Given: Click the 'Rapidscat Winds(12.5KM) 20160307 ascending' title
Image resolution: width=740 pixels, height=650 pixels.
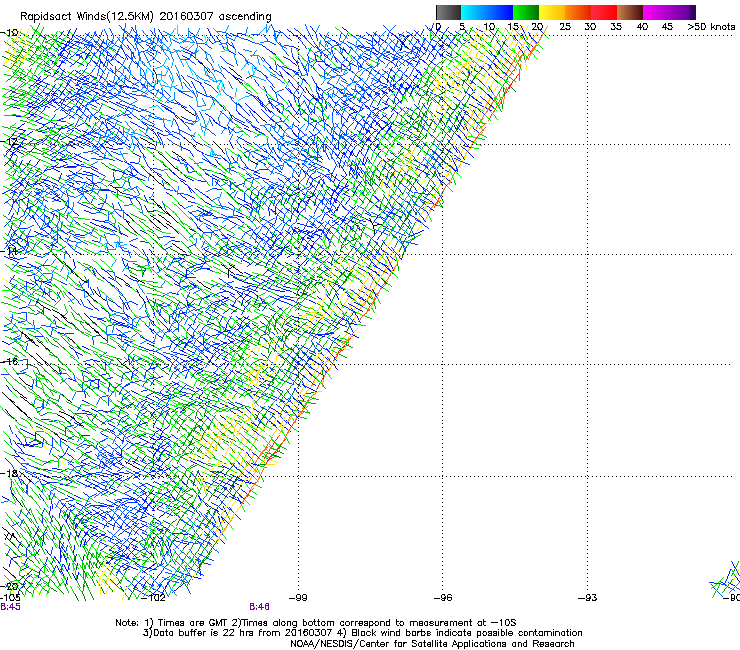Looking at the screenshot, I should tap(146, 17).
